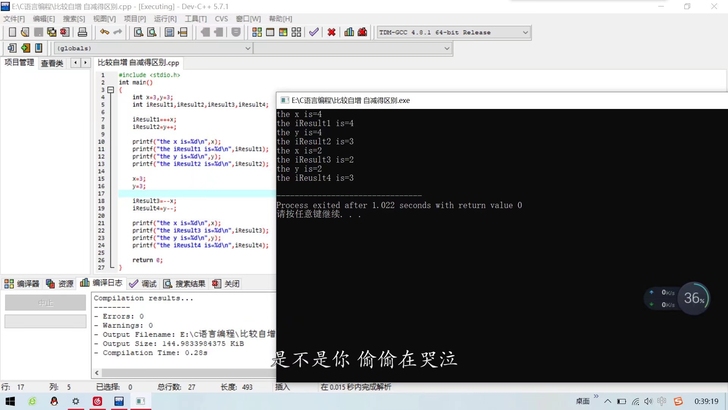Open the 窗口[W] menu
Viewport: 728px width, 410px height.
[248, 19]
